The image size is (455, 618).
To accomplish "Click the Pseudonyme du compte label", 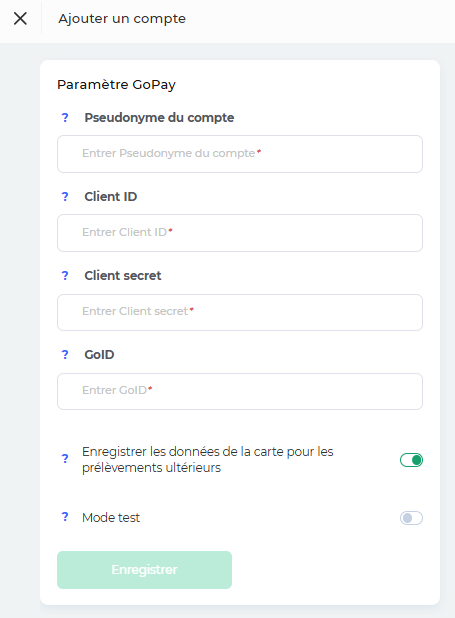I will (x=159, y=118).
